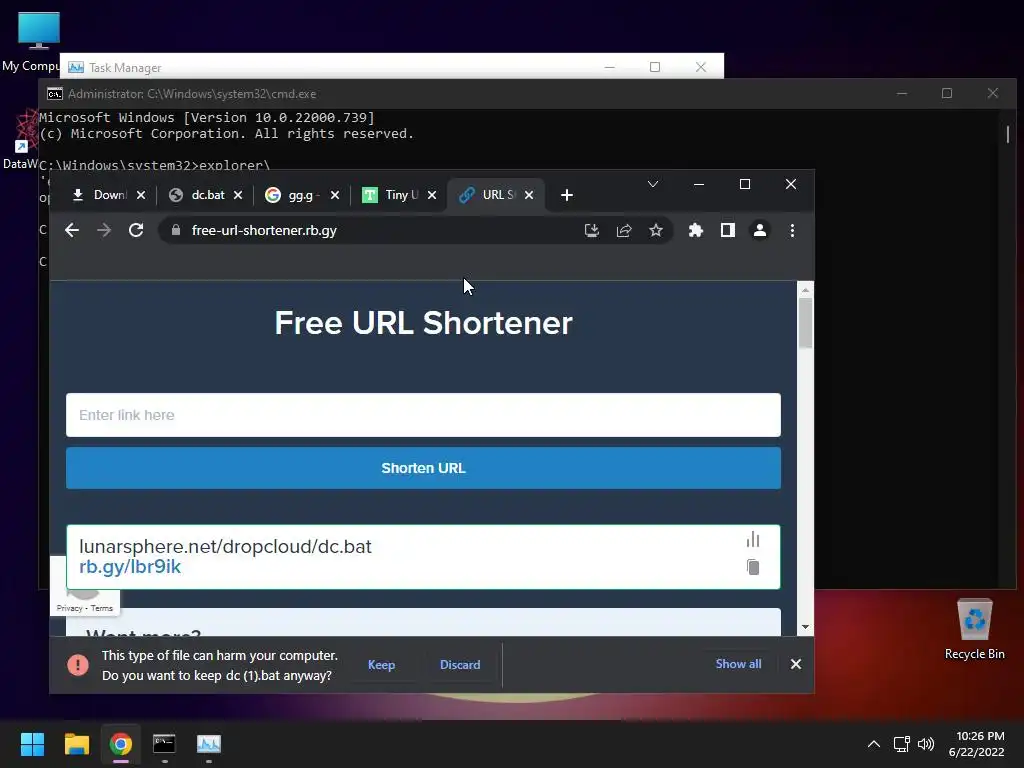1024x768 pixels.
Task: View site security lock icon
Action: [176, 231]
